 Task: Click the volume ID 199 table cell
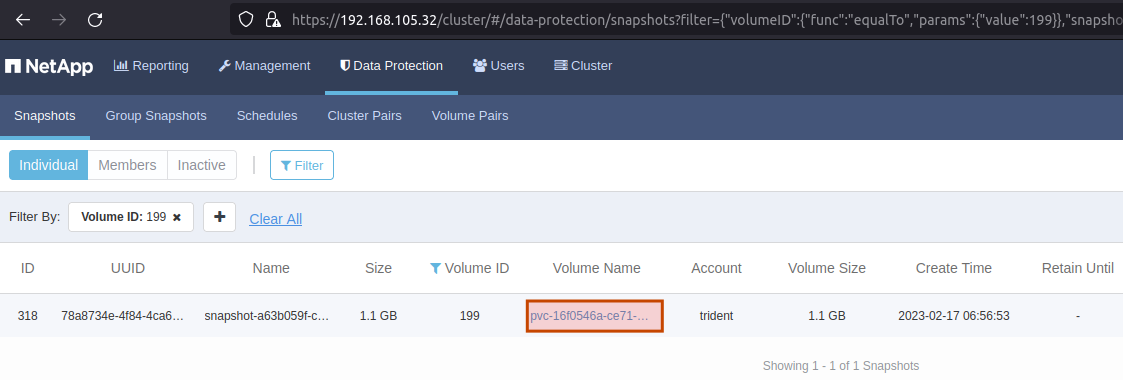pyautogui.click(x=469, y=316)
